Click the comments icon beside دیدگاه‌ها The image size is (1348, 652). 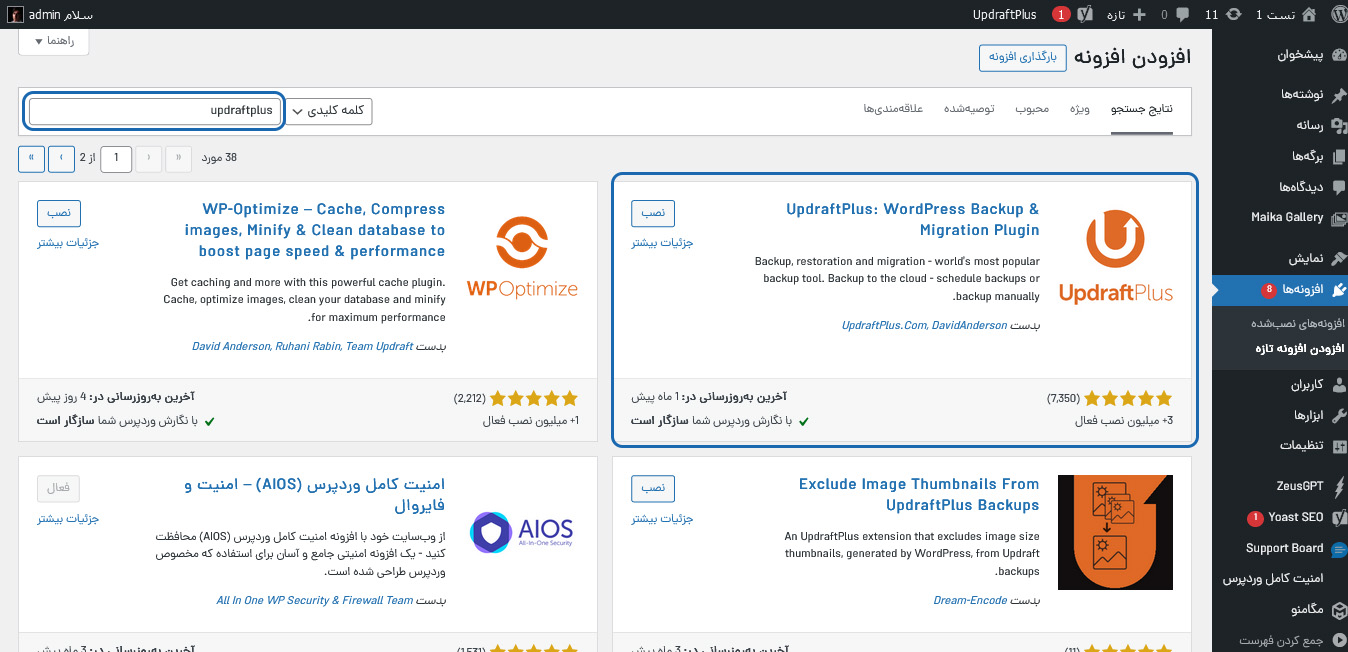[x=1338, y=187]
